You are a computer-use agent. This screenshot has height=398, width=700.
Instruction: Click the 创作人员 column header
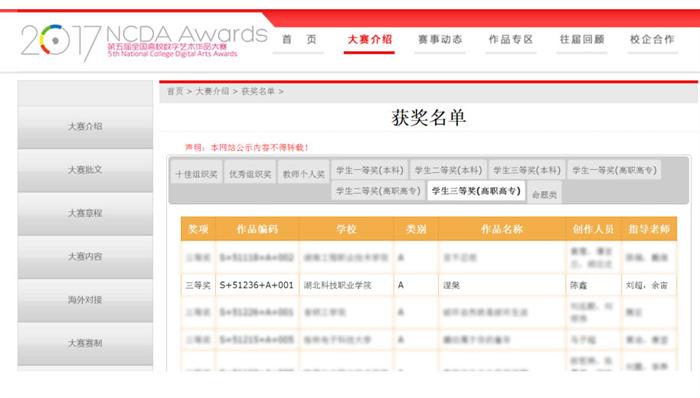593,229
